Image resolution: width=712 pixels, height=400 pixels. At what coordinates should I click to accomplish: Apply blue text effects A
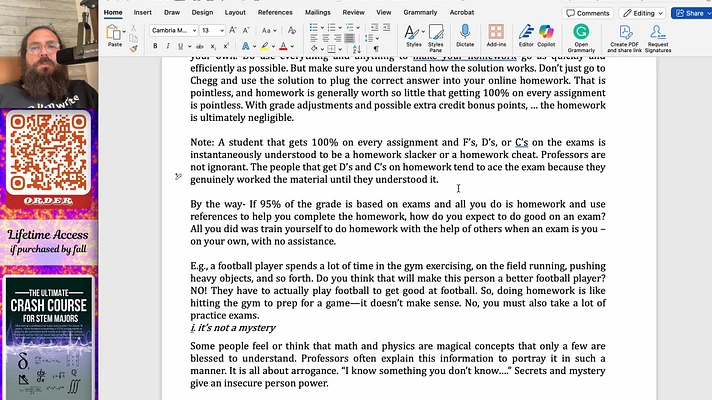pyautogui.click(x=245, y=46)
